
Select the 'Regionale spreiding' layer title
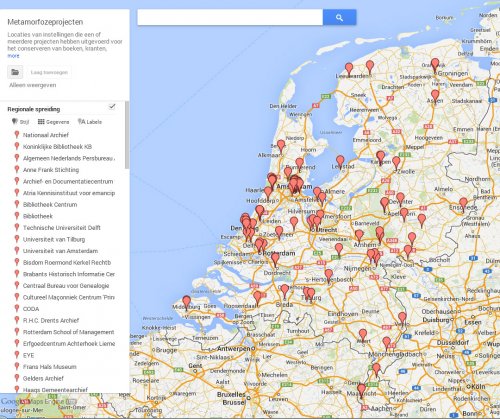click(34, 109)
